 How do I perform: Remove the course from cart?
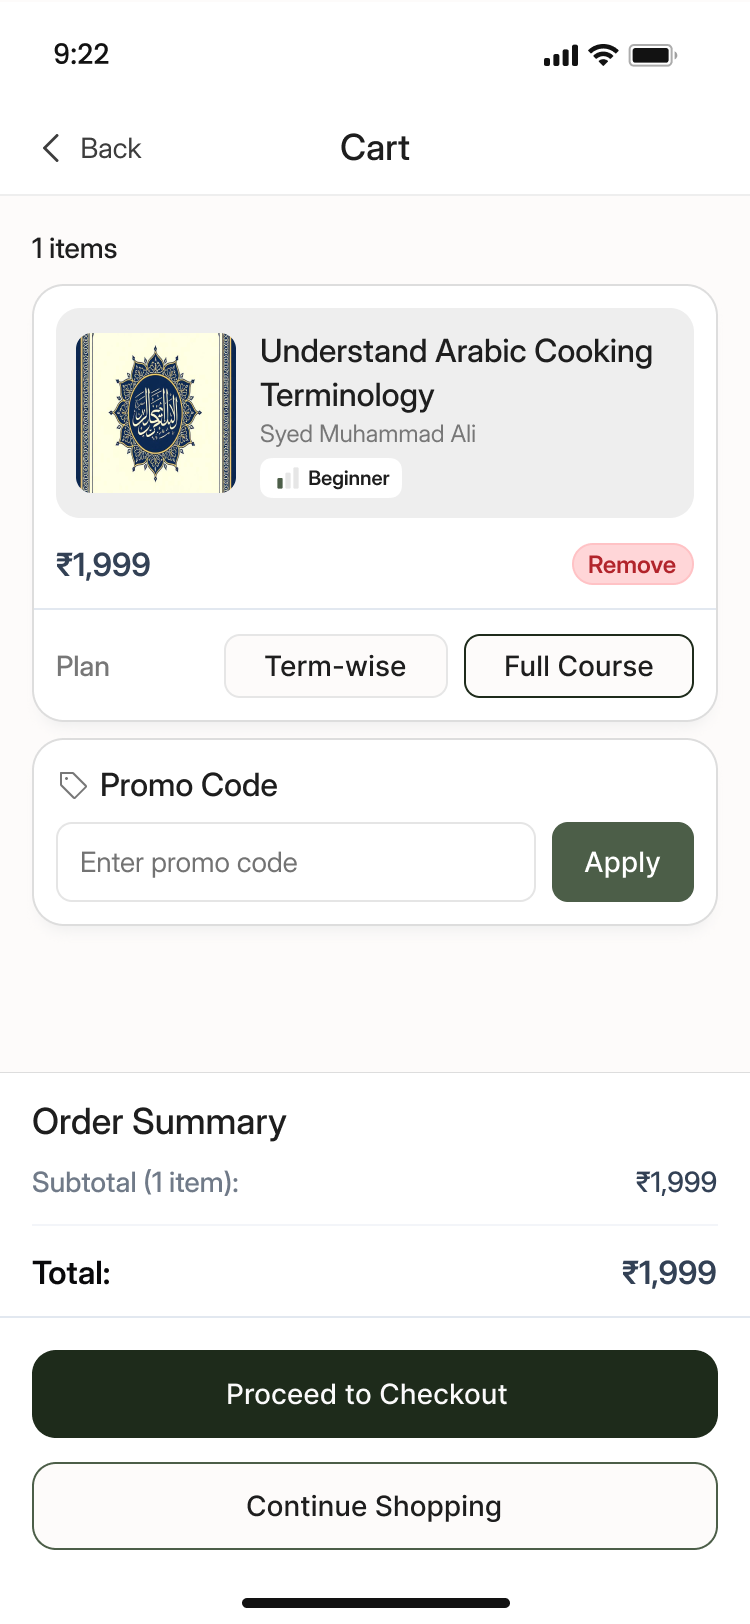tap(632, 565)
